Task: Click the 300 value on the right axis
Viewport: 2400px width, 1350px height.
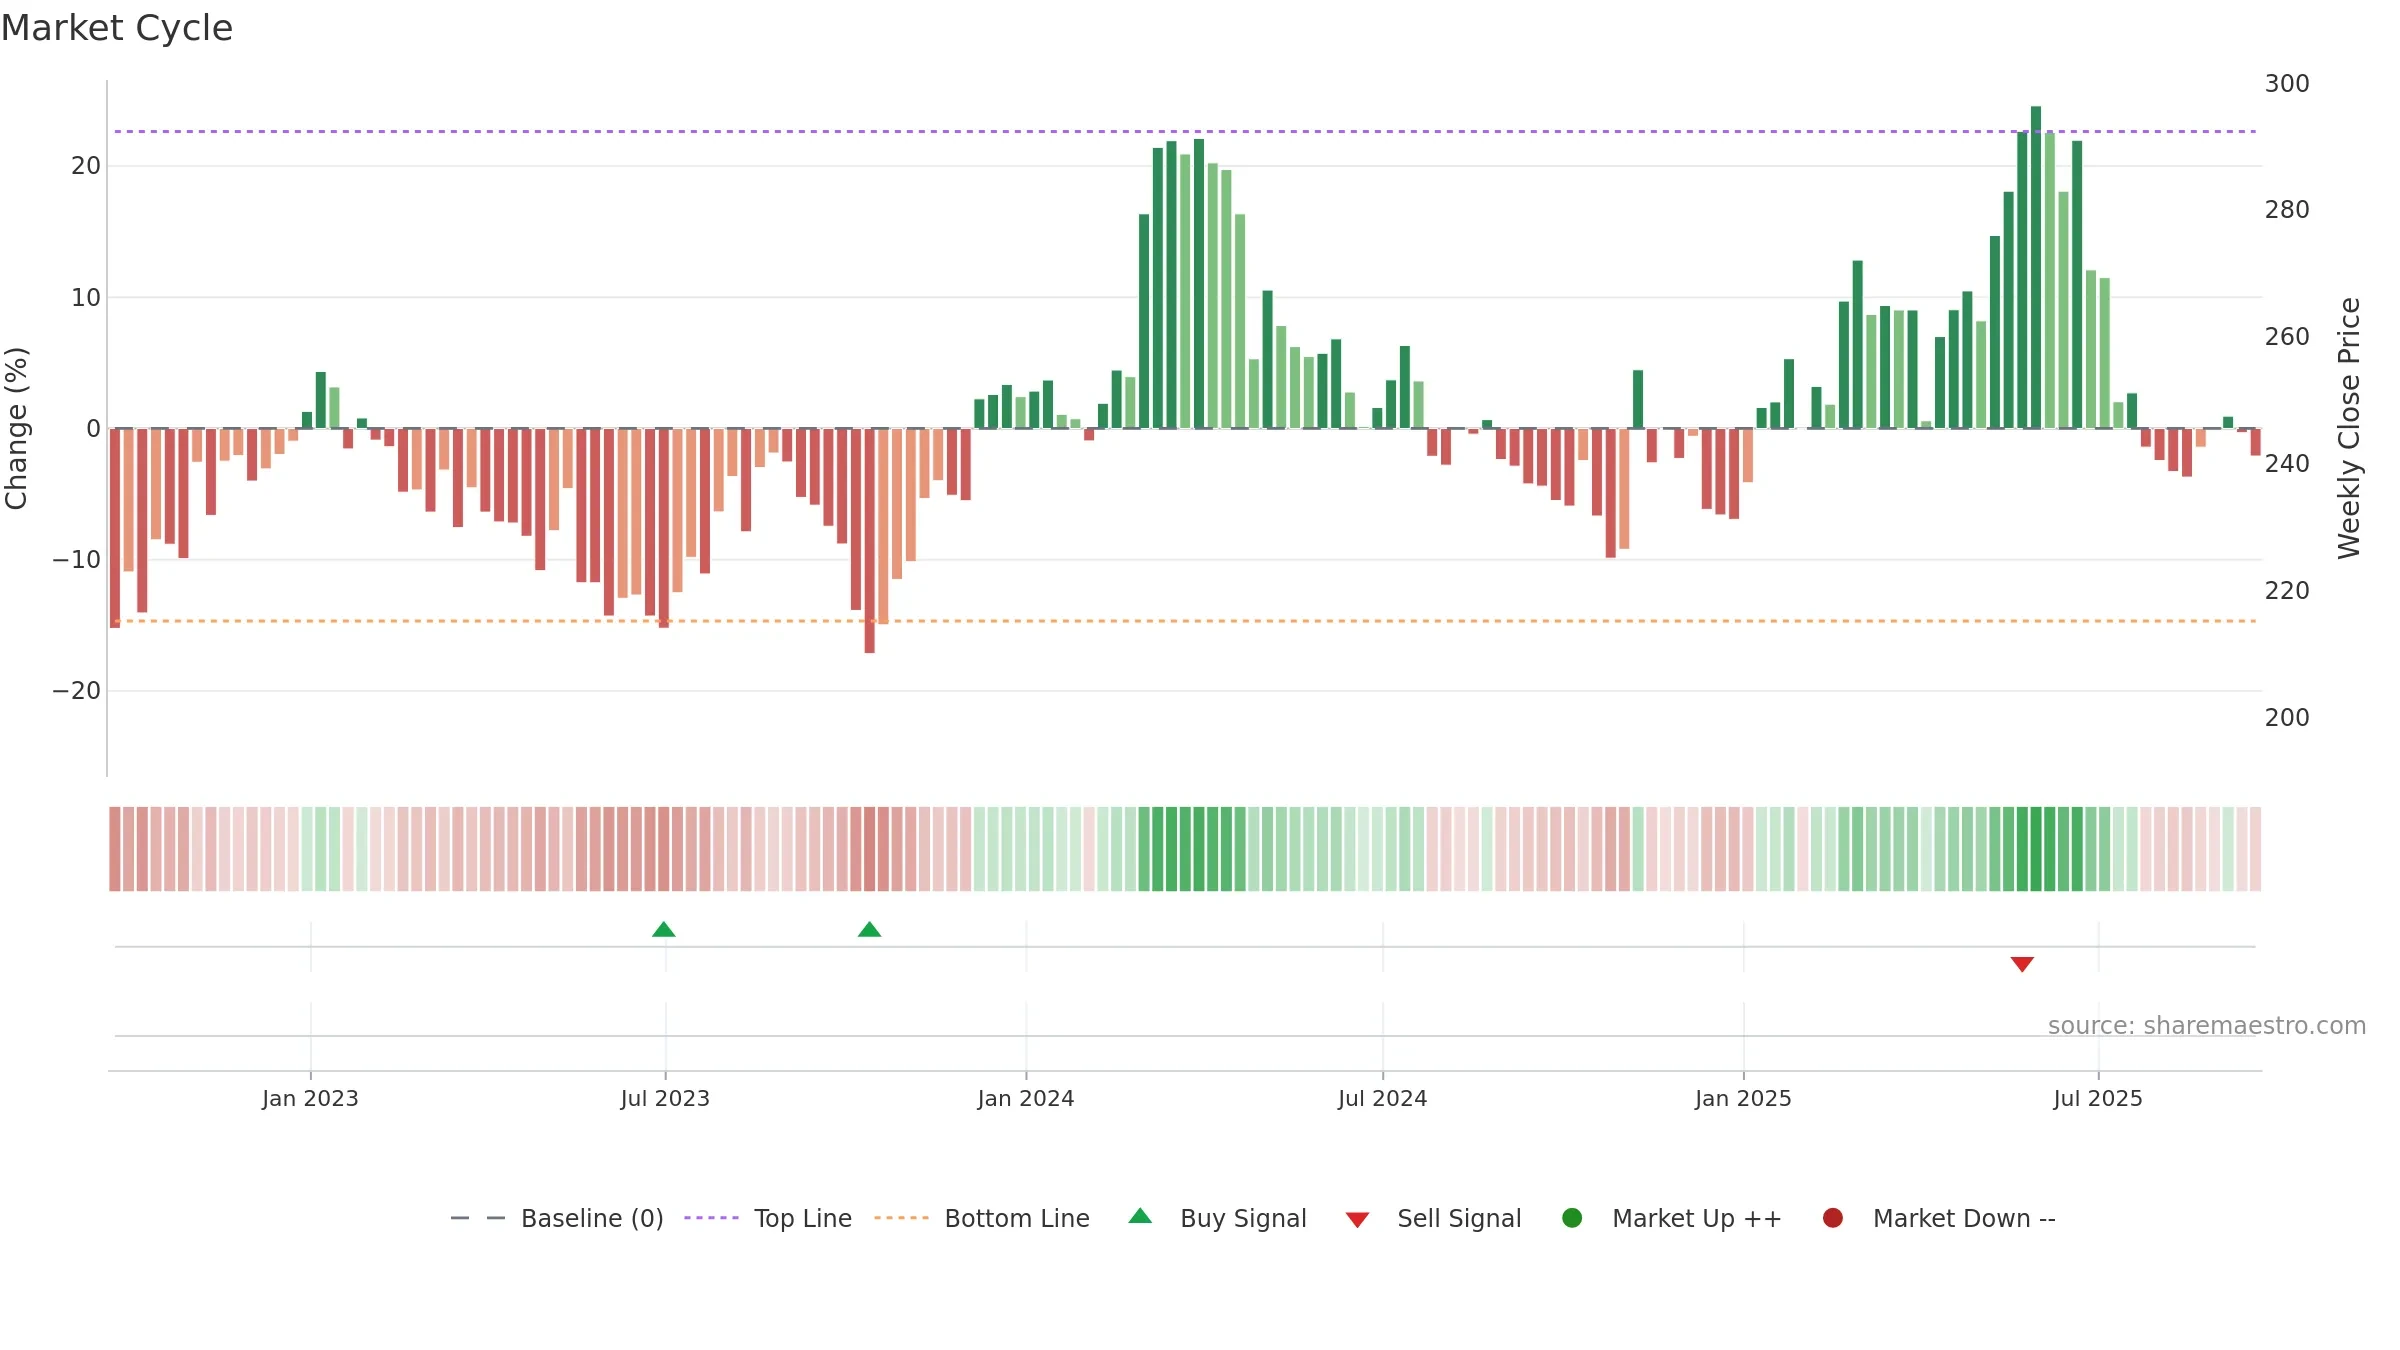Action: (x=2287, y=83)
